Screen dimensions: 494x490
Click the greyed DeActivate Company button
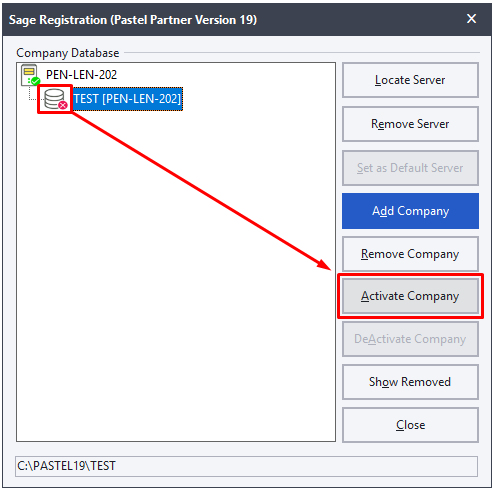[x=410, y=339]
